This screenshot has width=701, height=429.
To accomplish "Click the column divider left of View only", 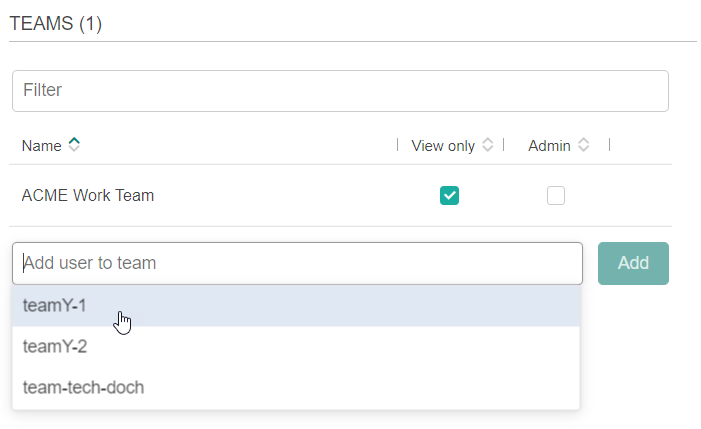I will tap(398, 145).
